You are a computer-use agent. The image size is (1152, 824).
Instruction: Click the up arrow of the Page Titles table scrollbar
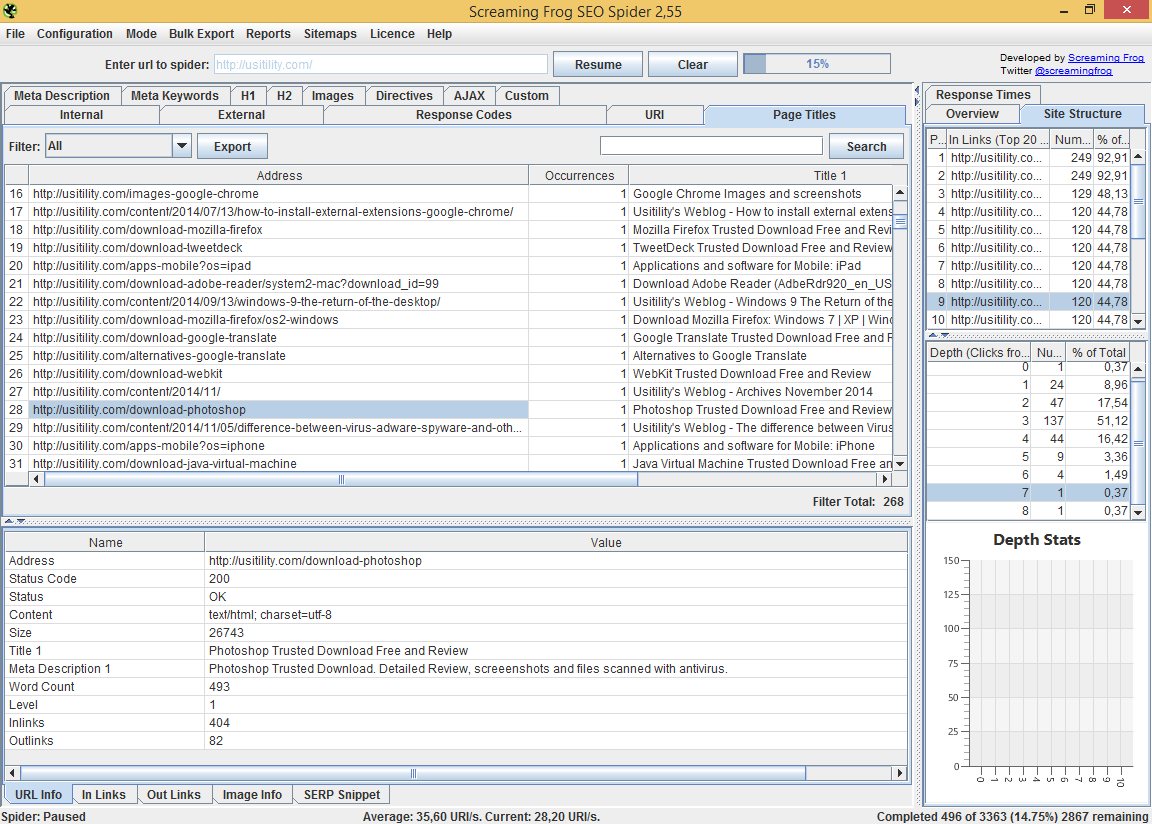click(x=900, y=192)
